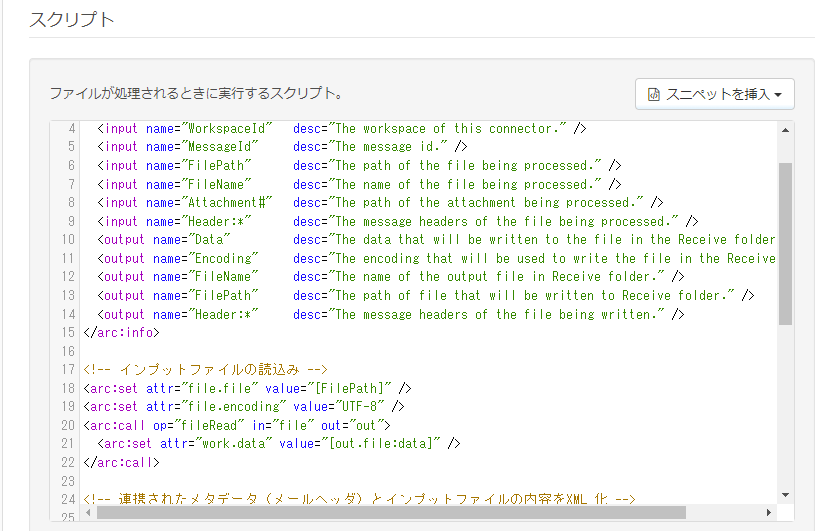The image size is (833, 531).
Task: Click the vertical scrollbar down arrow
Action: click(785, 494)
